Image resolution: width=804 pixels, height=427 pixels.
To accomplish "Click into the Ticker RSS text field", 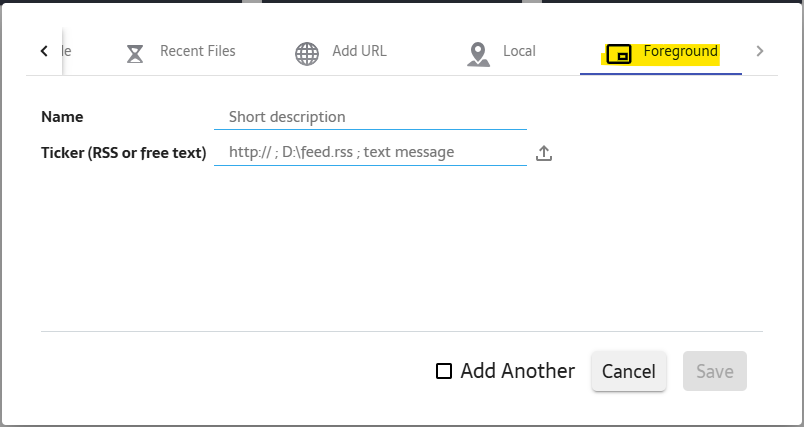I will pos(370,153).
